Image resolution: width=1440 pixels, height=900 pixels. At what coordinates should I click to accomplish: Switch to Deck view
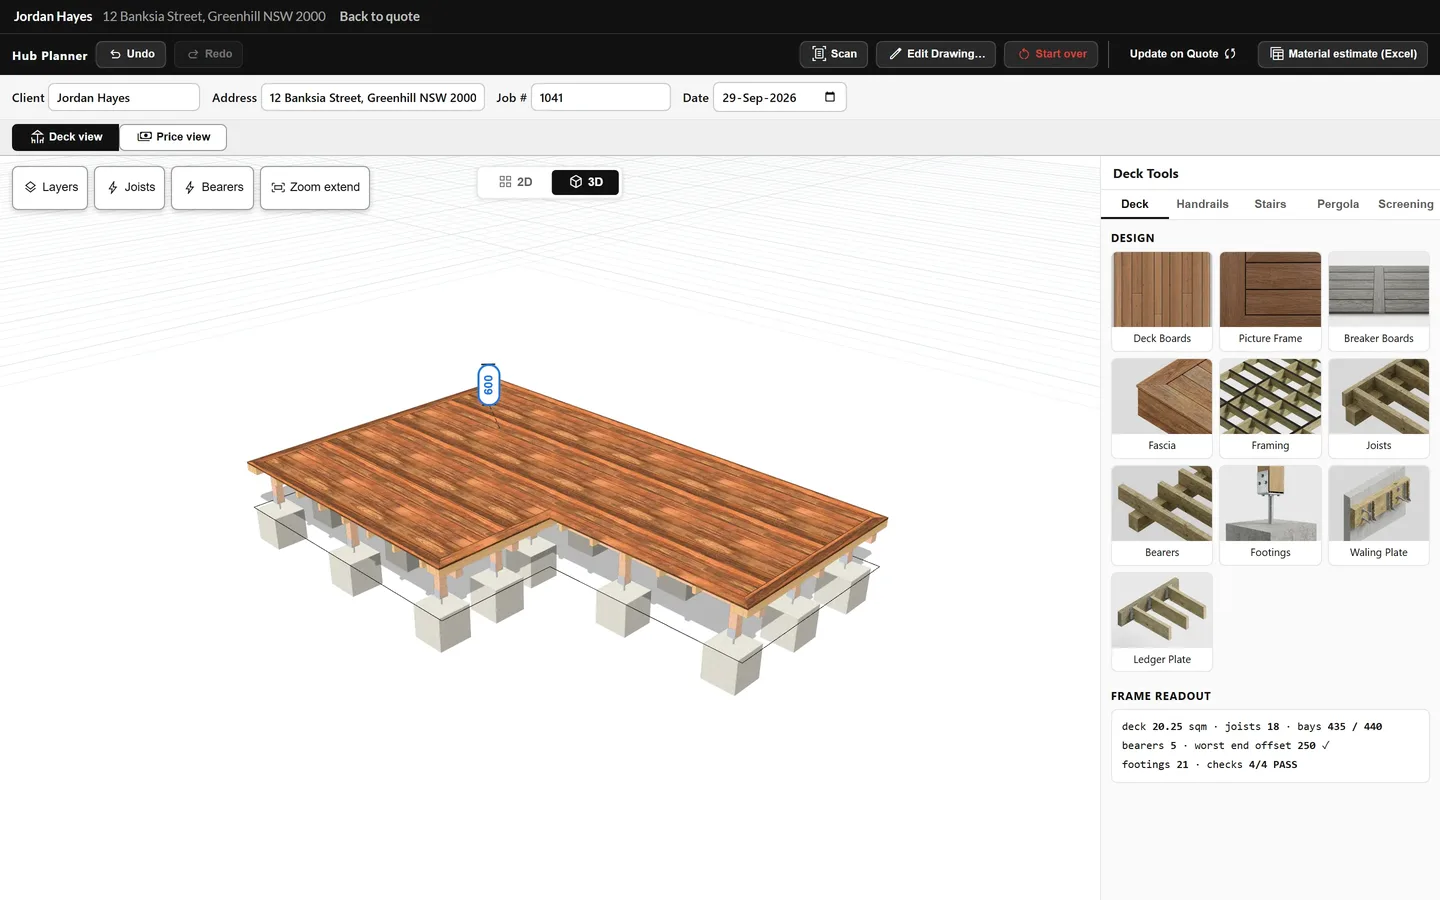click(x=66, y=137)
